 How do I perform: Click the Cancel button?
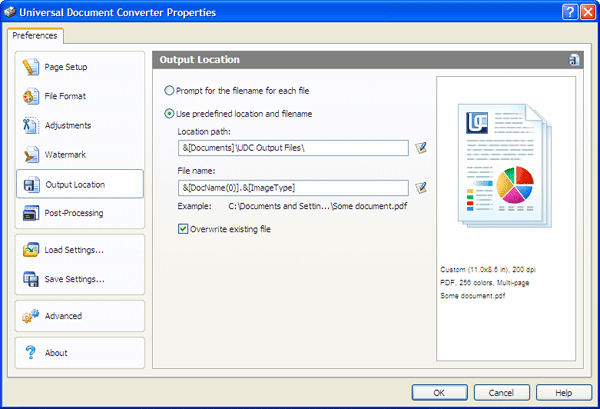coord(501,393)
